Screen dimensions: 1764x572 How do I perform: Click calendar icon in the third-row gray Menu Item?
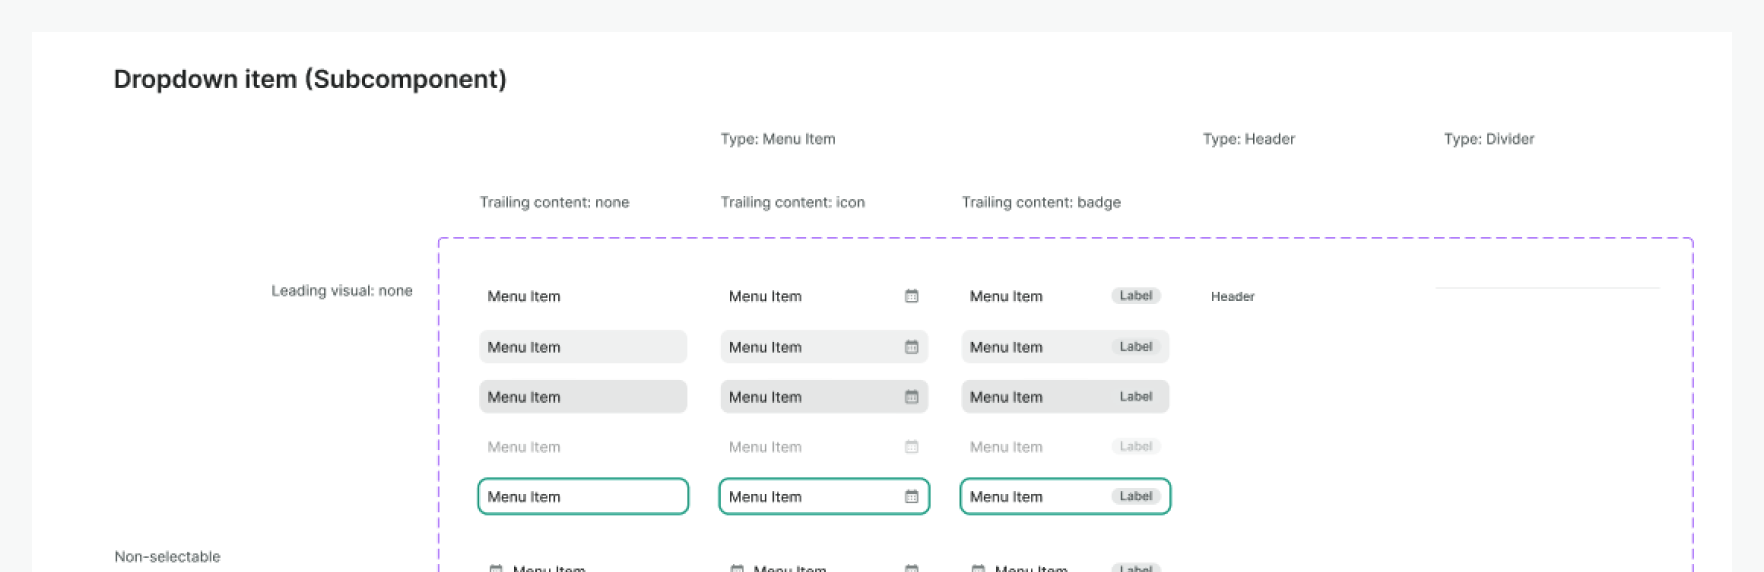click(911, 397)
